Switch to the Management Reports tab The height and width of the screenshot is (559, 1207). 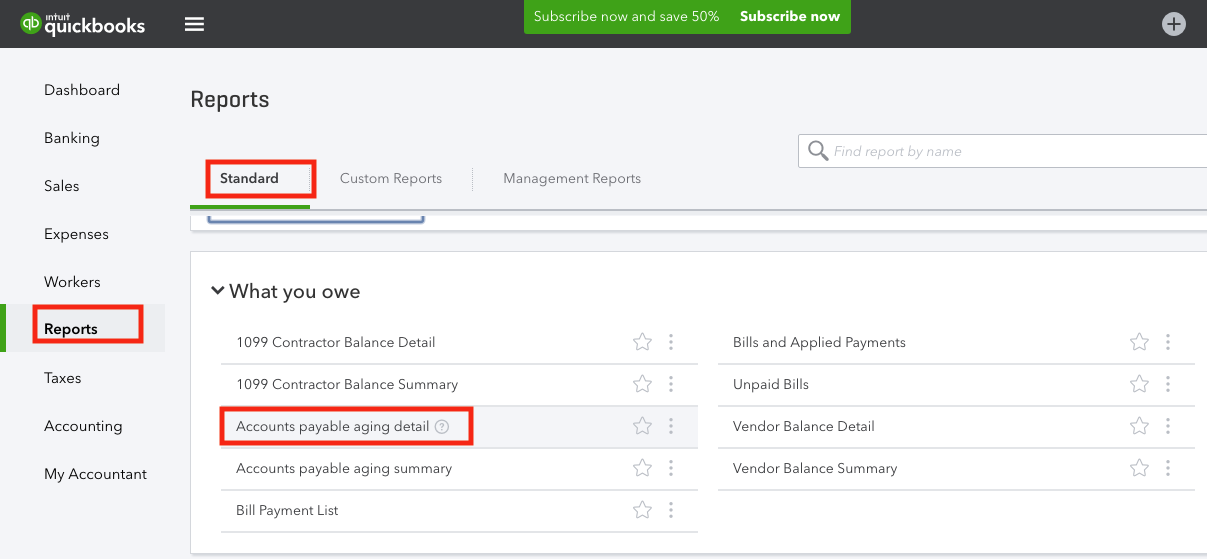572,178
